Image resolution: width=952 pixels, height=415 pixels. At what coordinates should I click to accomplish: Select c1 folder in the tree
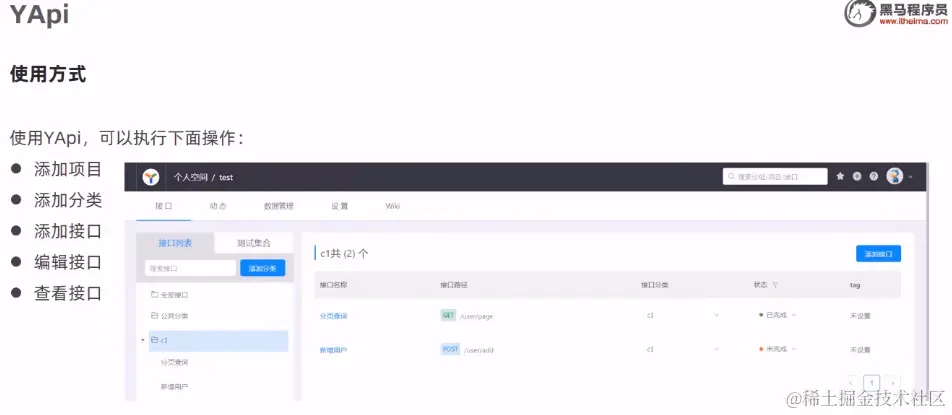(x=218, y=340)
